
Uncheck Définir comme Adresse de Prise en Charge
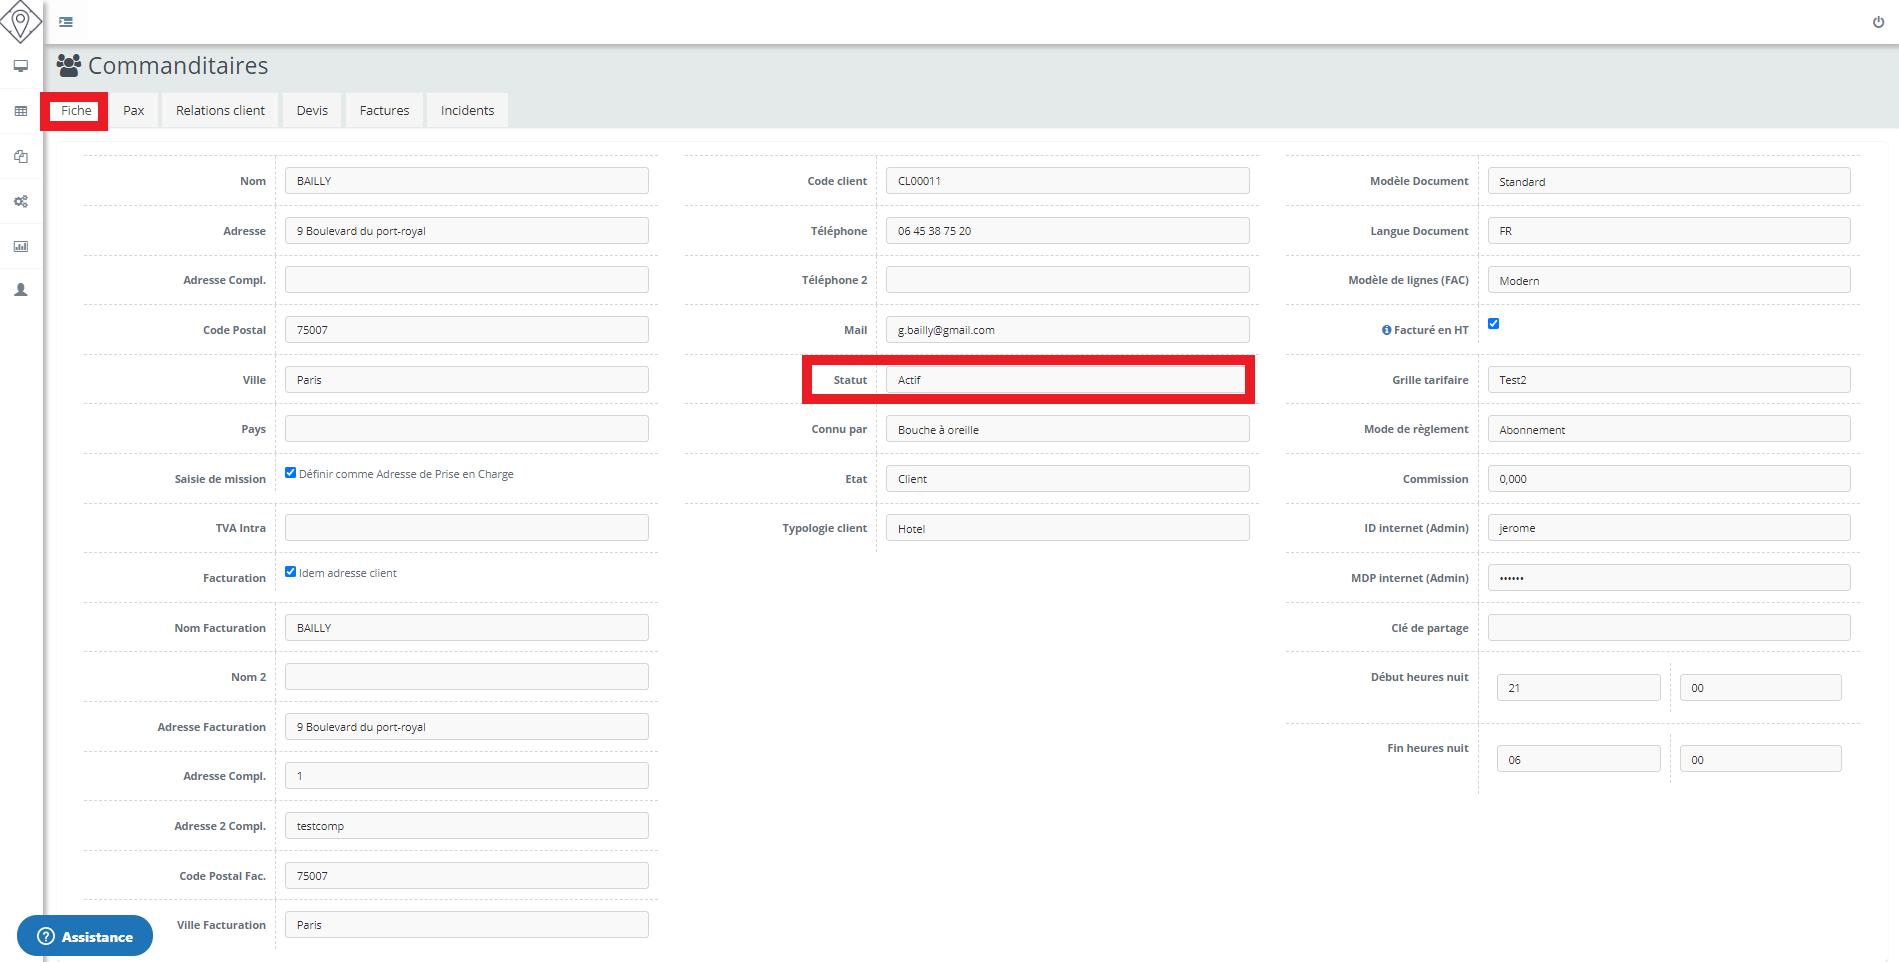[291, 473]
